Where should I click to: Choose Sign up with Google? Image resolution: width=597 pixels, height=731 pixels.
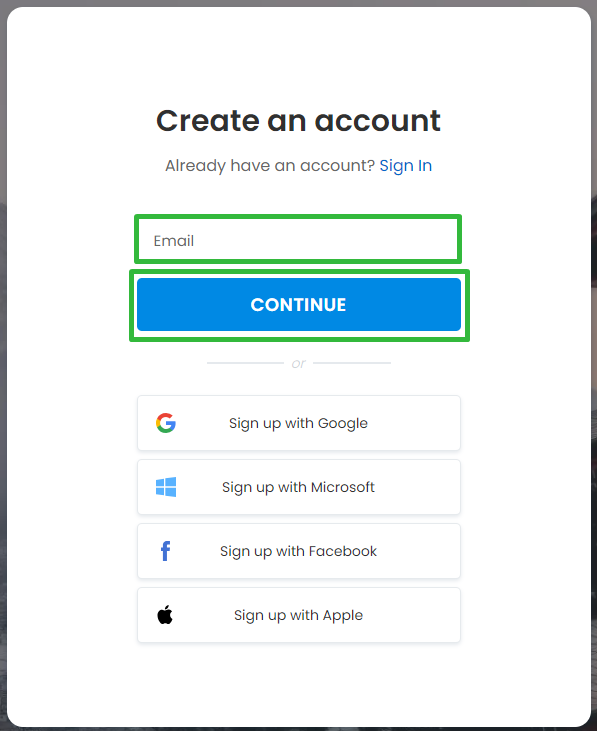(299, 423)
